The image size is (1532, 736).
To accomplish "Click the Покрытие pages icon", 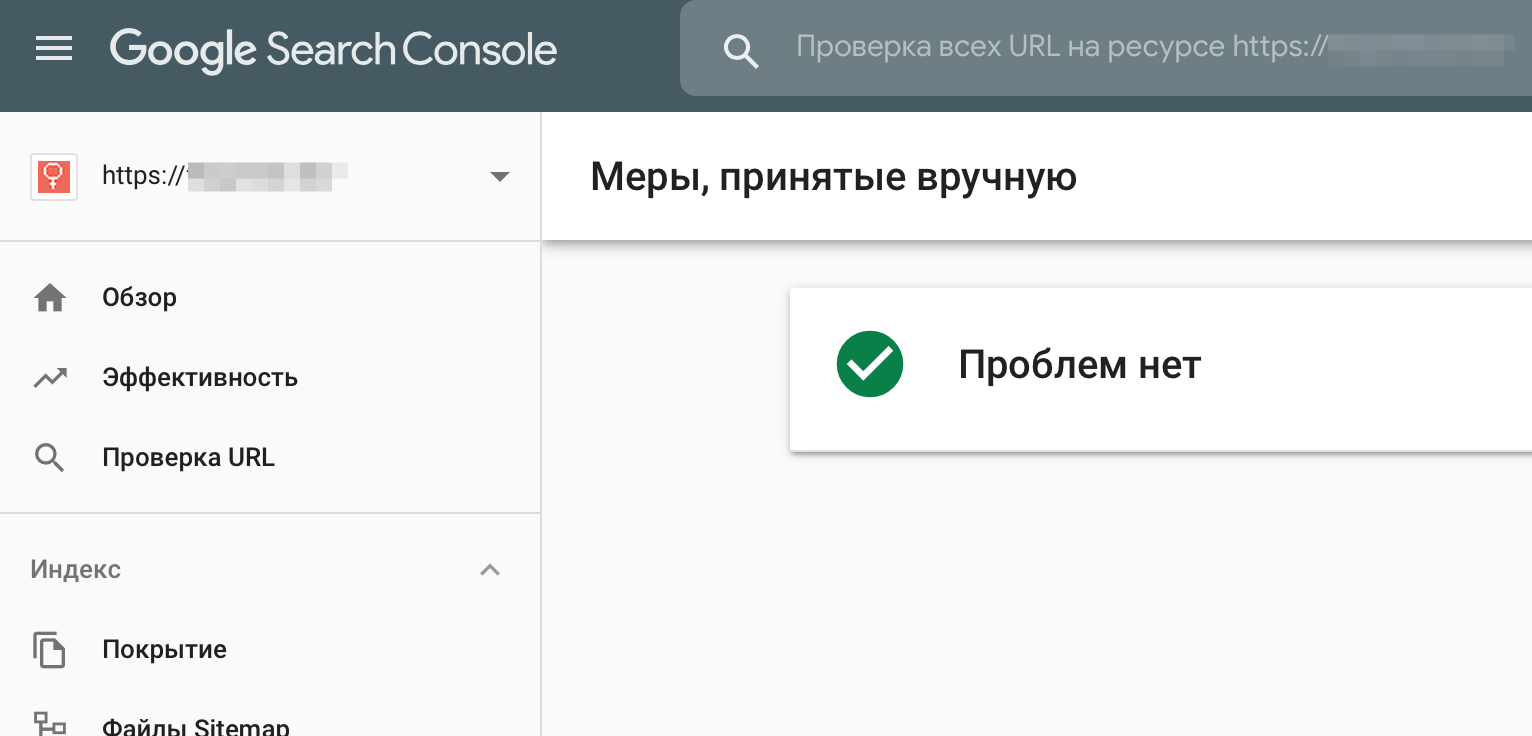I will (x=49, y=650).
